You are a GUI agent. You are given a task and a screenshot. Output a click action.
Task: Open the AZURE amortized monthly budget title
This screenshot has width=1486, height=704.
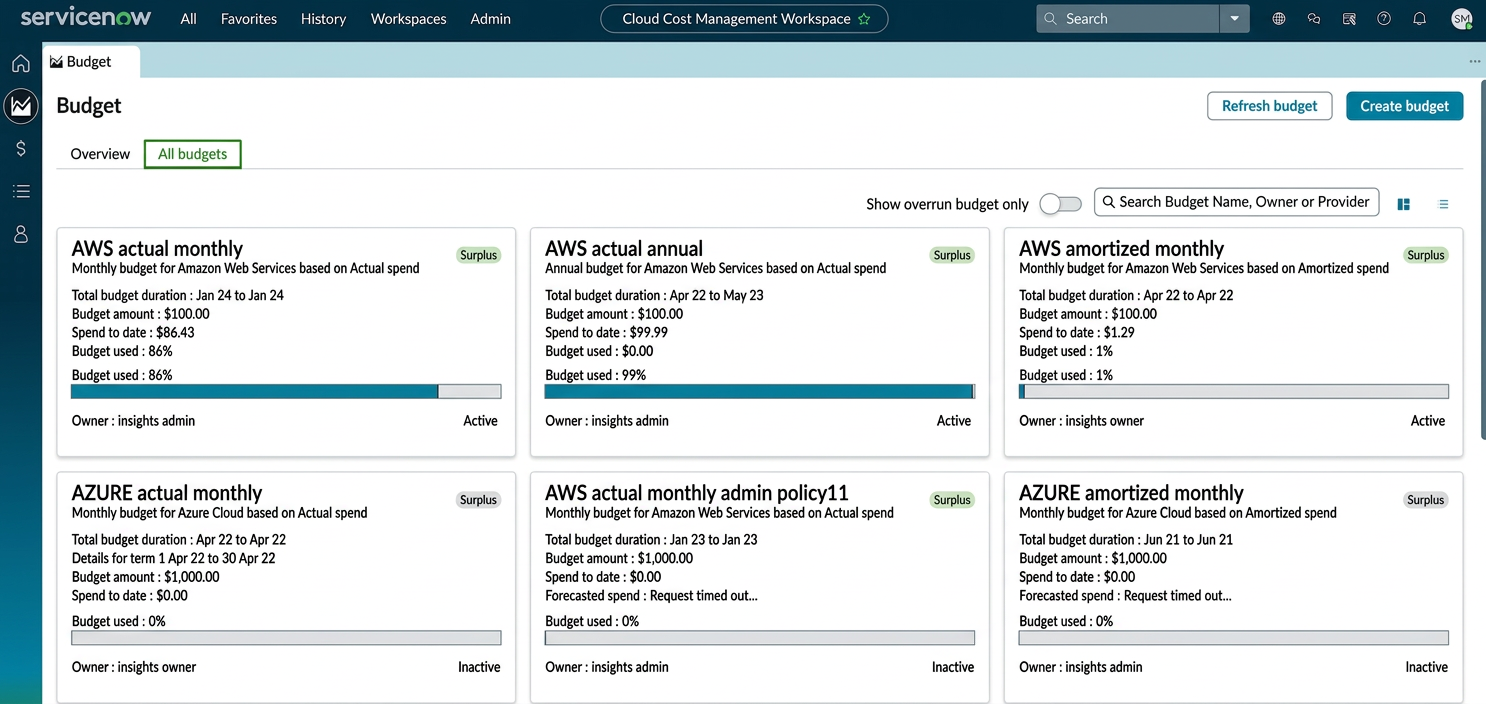click(1131, 493)
